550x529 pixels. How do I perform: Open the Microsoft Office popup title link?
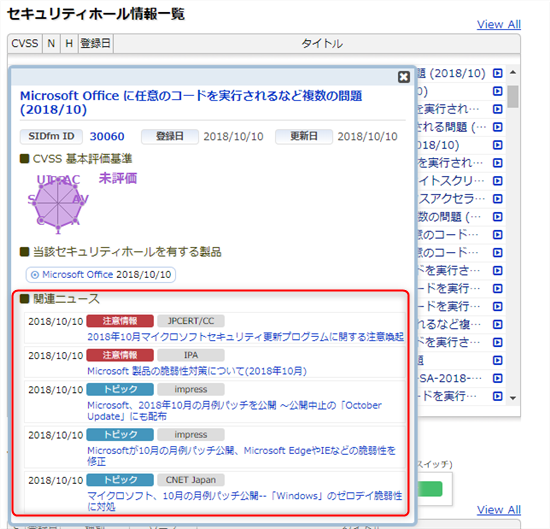[191, 102]
